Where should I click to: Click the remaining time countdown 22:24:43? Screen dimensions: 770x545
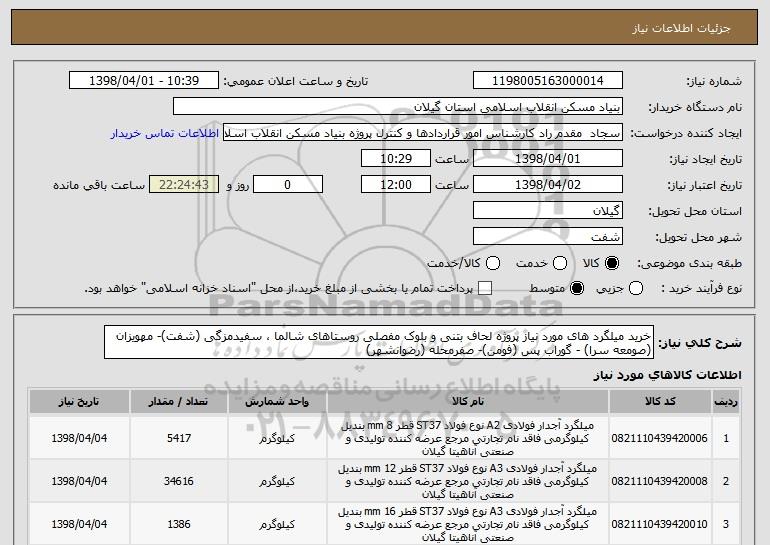point(184,185)
